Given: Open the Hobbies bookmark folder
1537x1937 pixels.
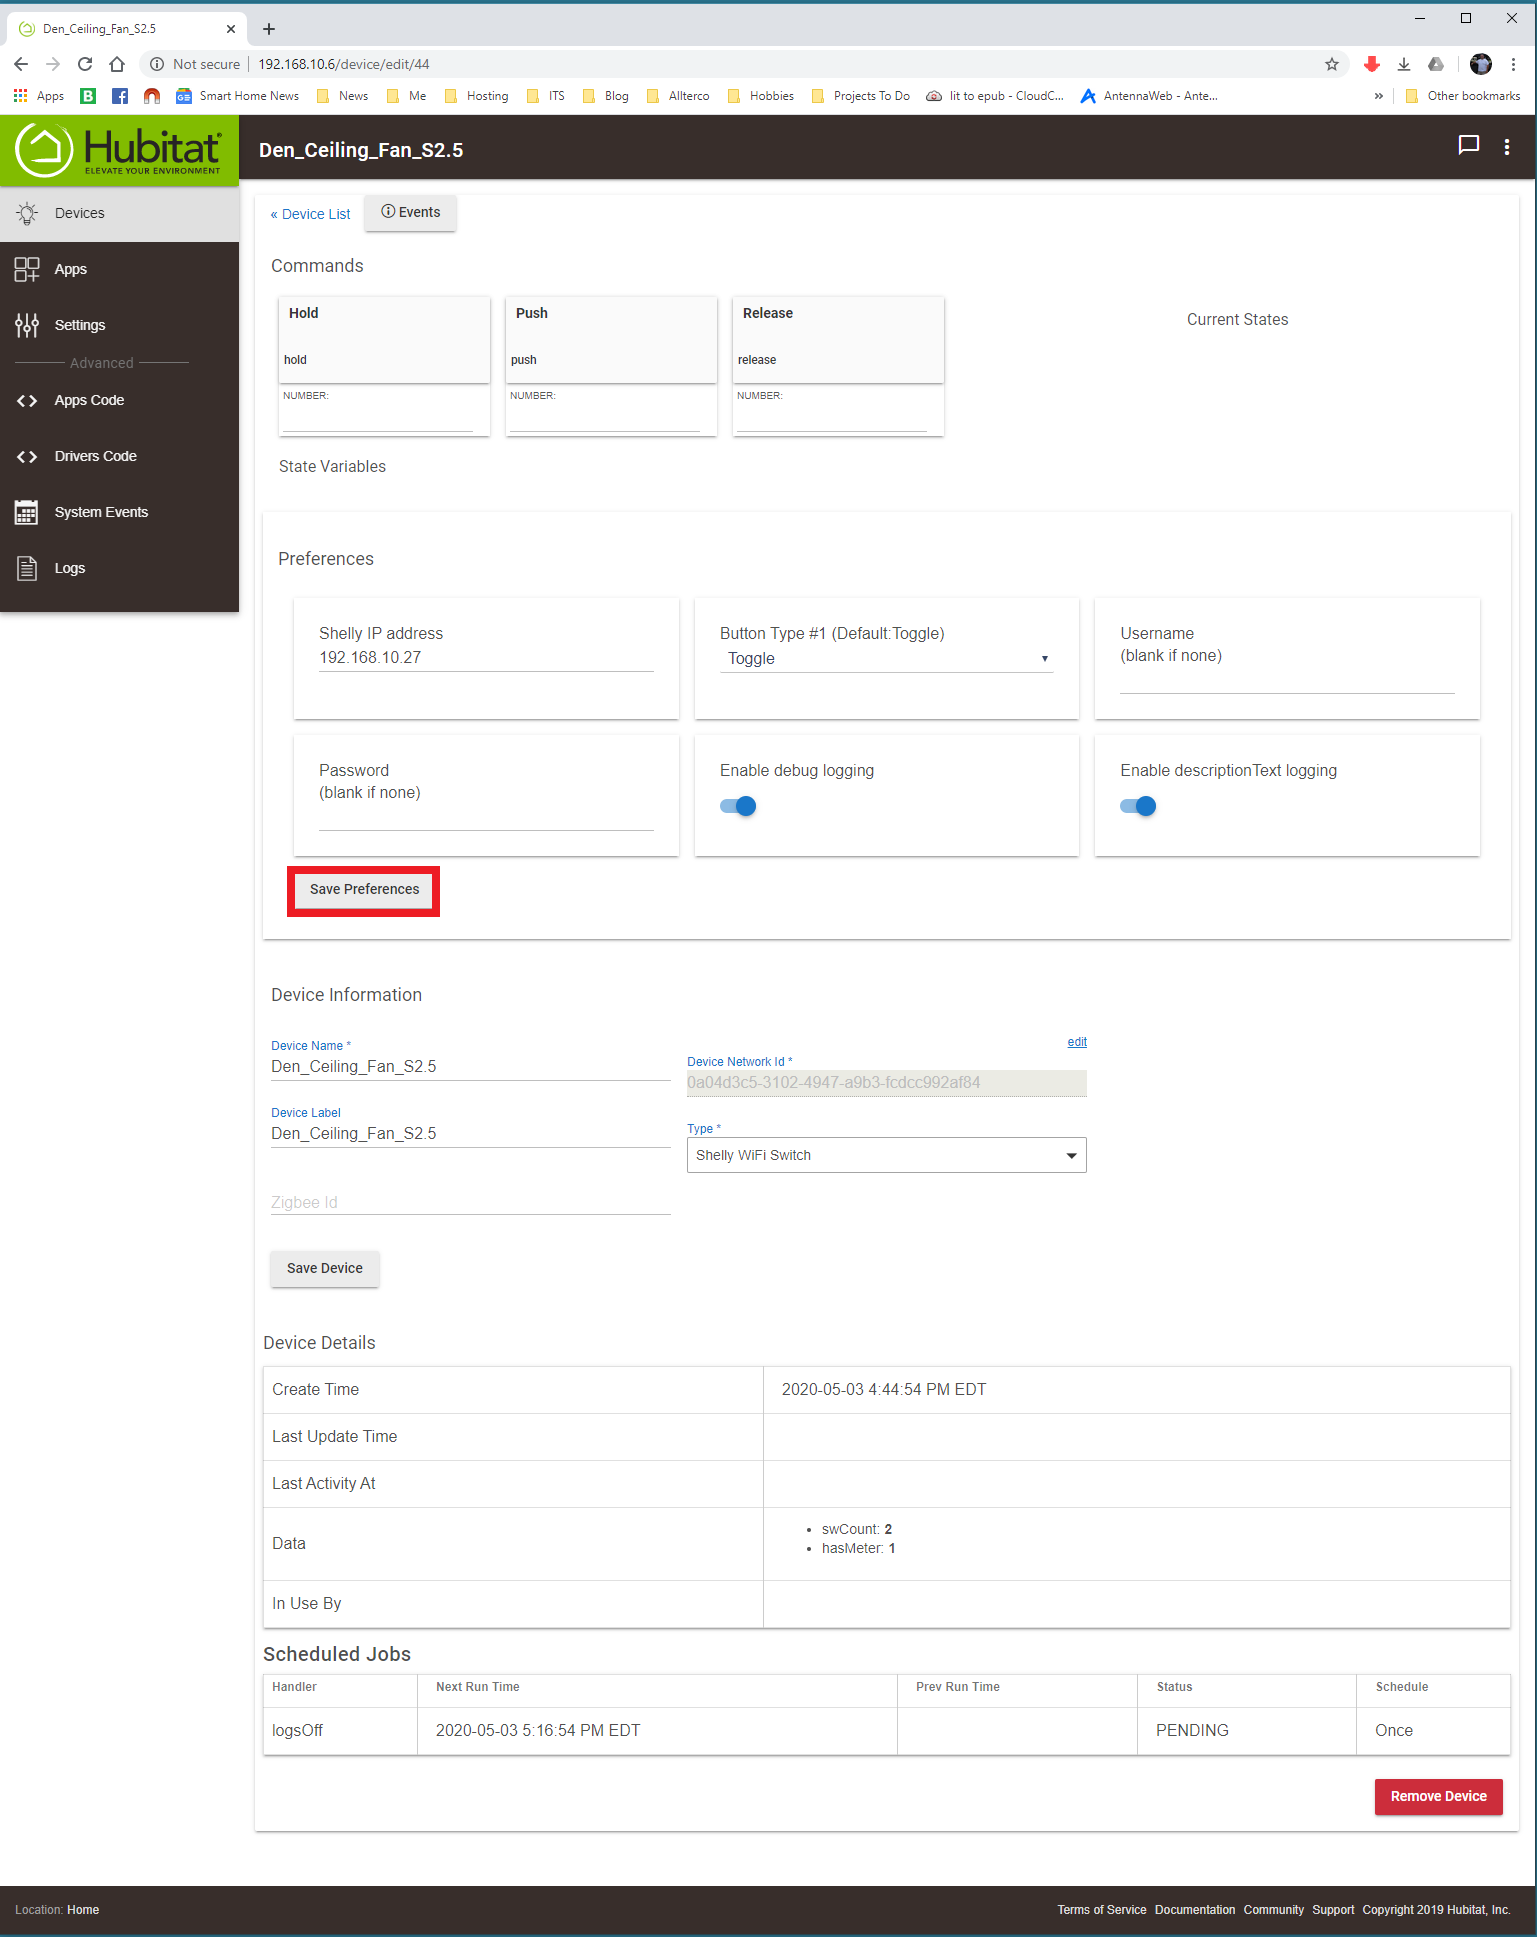Looking at the screenshot, I should [760, 96].
